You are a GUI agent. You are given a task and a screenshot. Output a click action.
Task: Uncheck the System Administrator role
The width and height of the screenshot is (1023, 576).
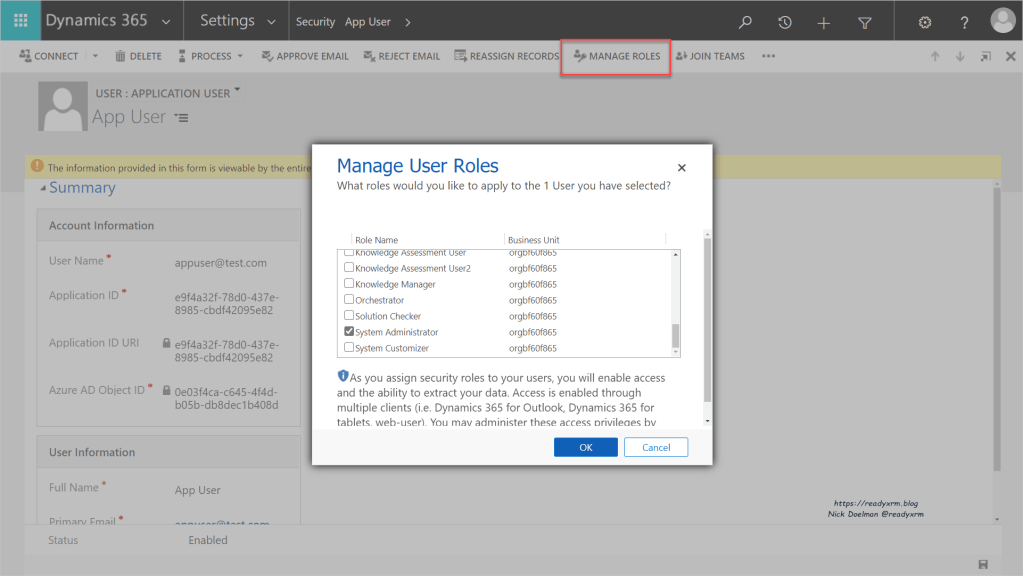[349, 332]
